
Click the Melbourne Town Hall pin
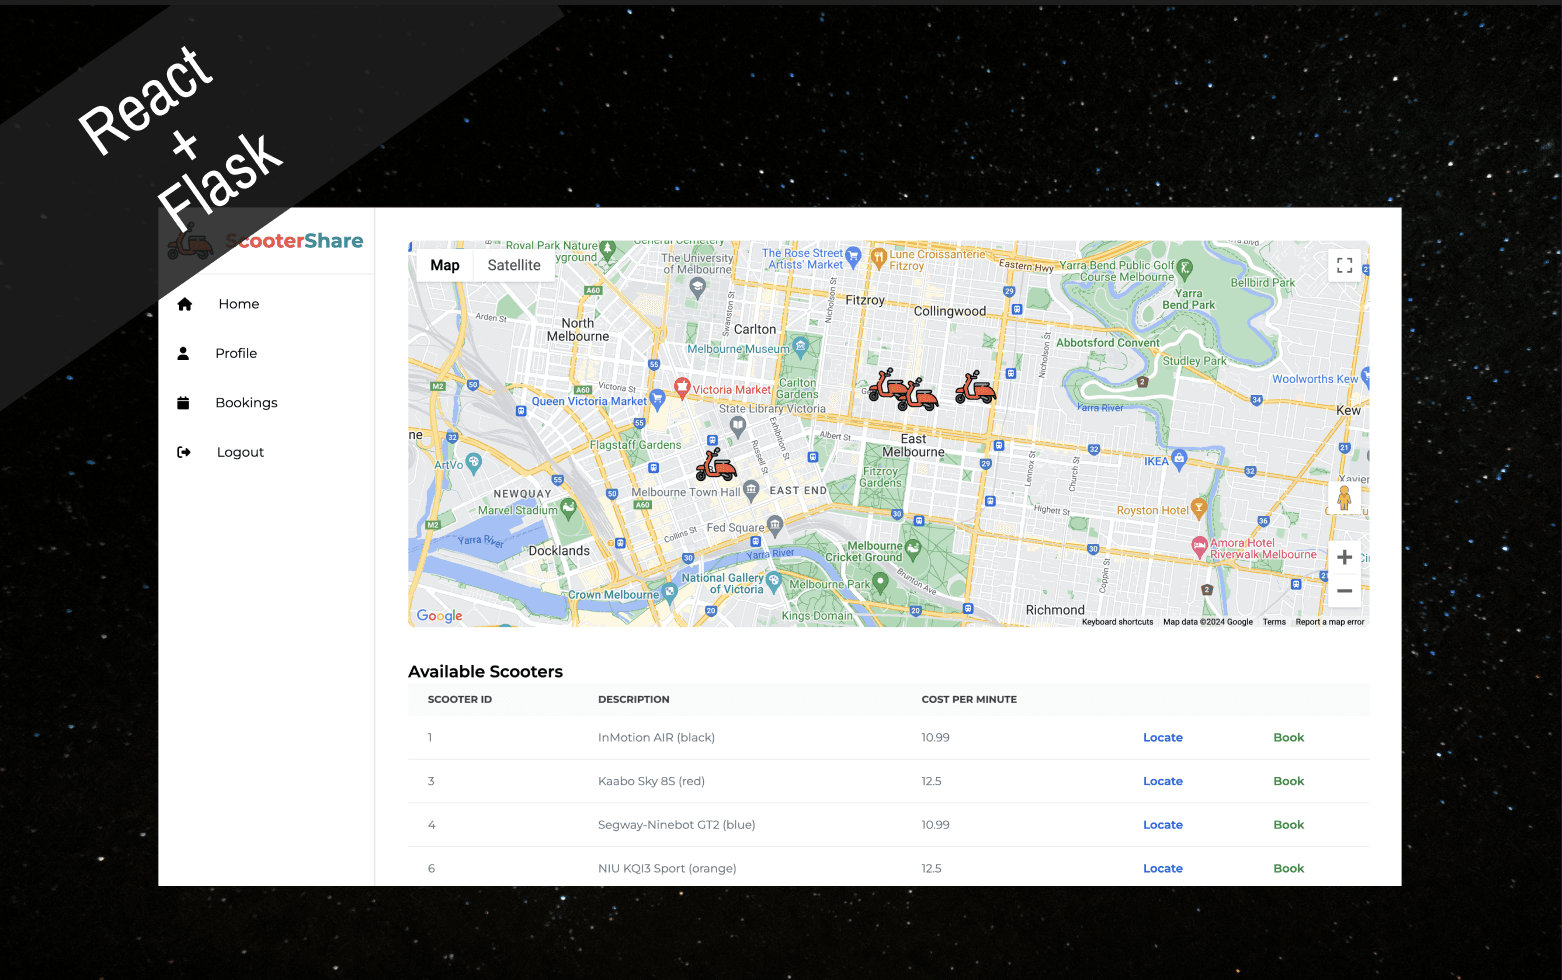[751, 489]
